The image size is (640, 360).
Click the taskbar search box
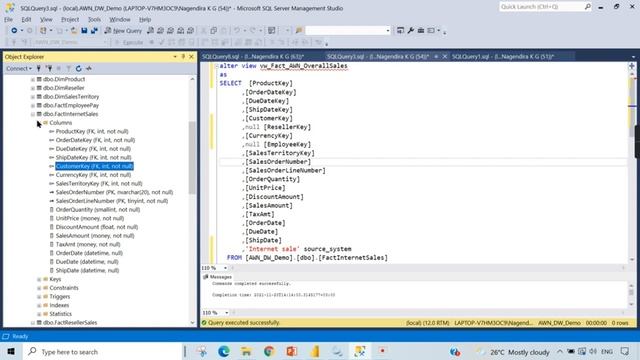102,351
